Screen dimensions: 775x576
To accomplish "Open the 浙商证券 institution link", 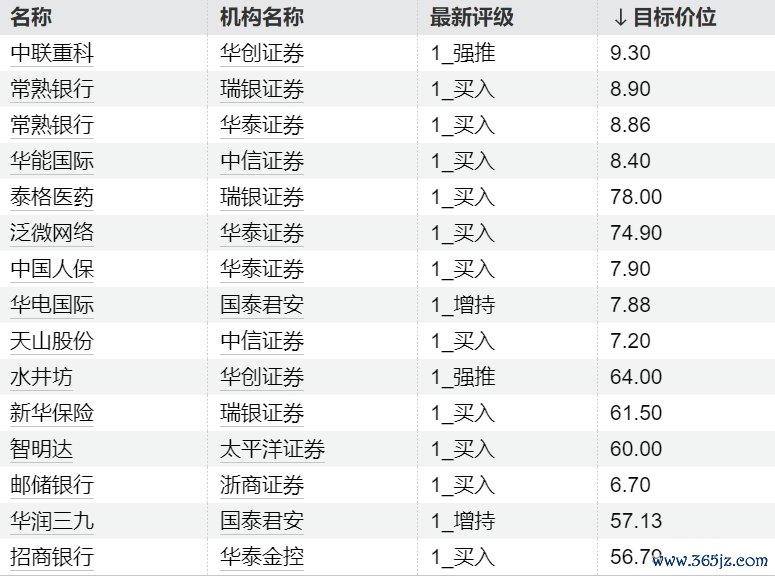I will [261, 485].
